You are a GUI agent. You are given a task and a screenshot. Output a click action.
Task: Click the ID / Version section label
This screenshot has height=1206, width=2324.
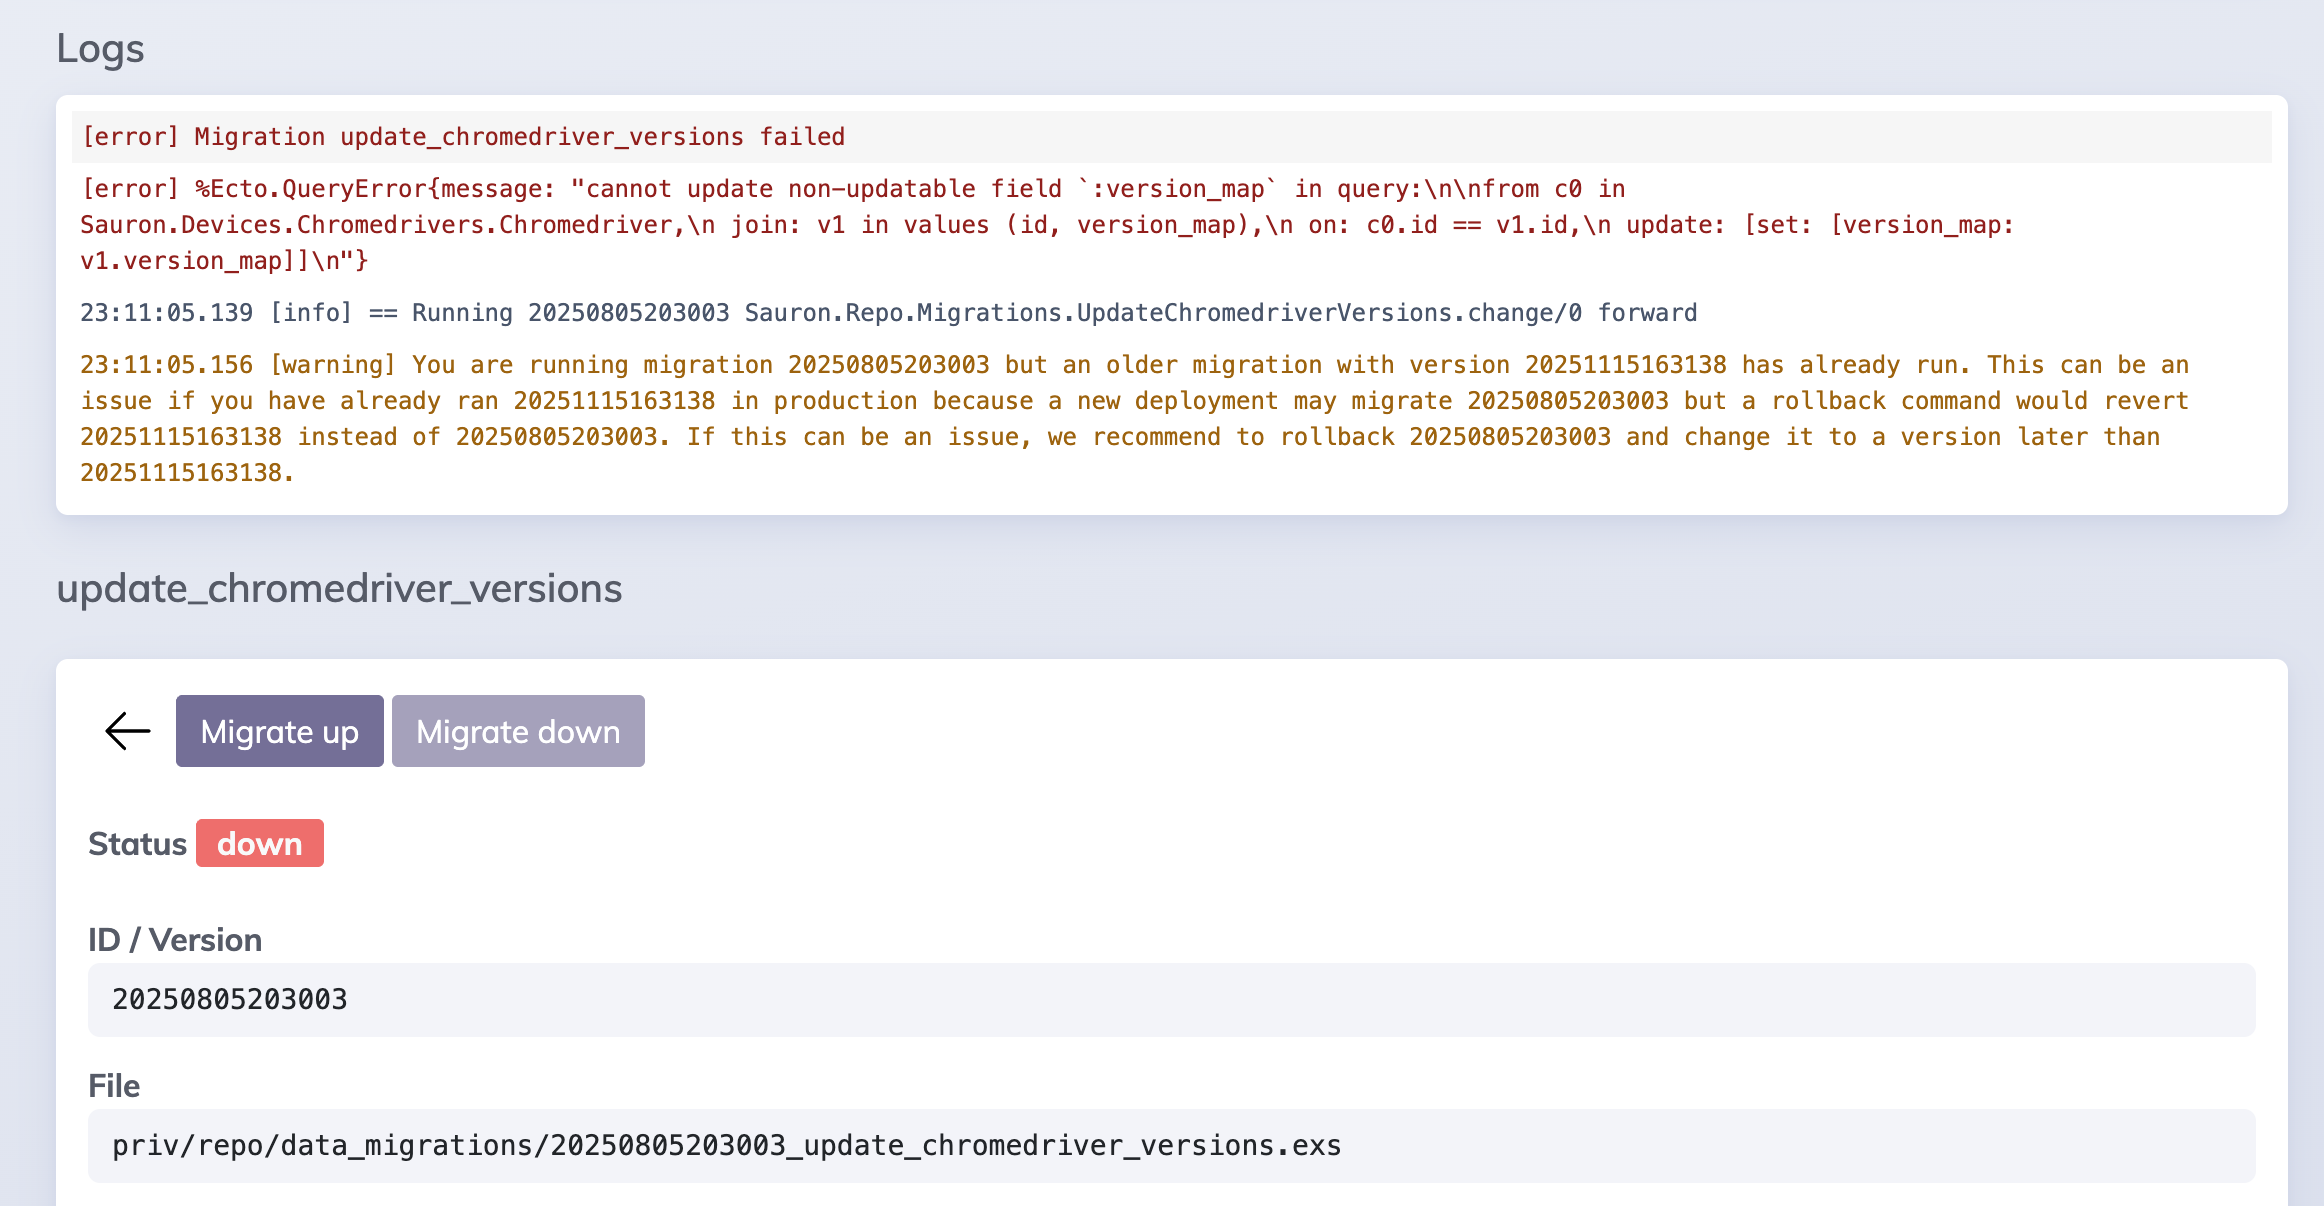point(175,939)
